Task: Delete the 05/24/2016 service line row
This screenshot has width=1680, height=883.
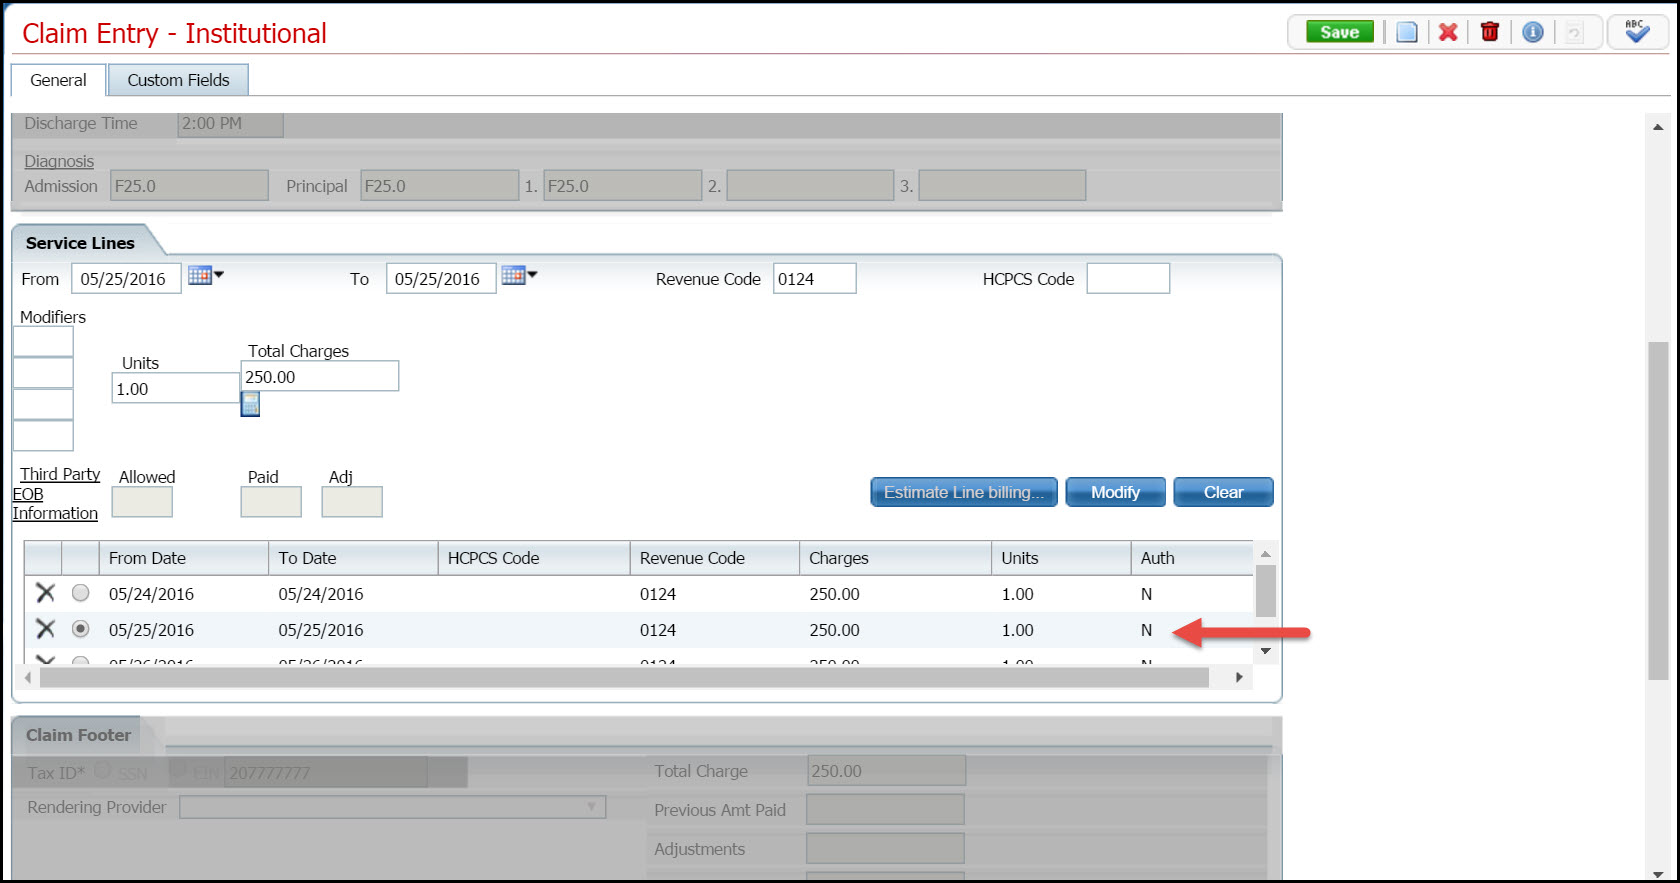Action: tap(45, 593)
